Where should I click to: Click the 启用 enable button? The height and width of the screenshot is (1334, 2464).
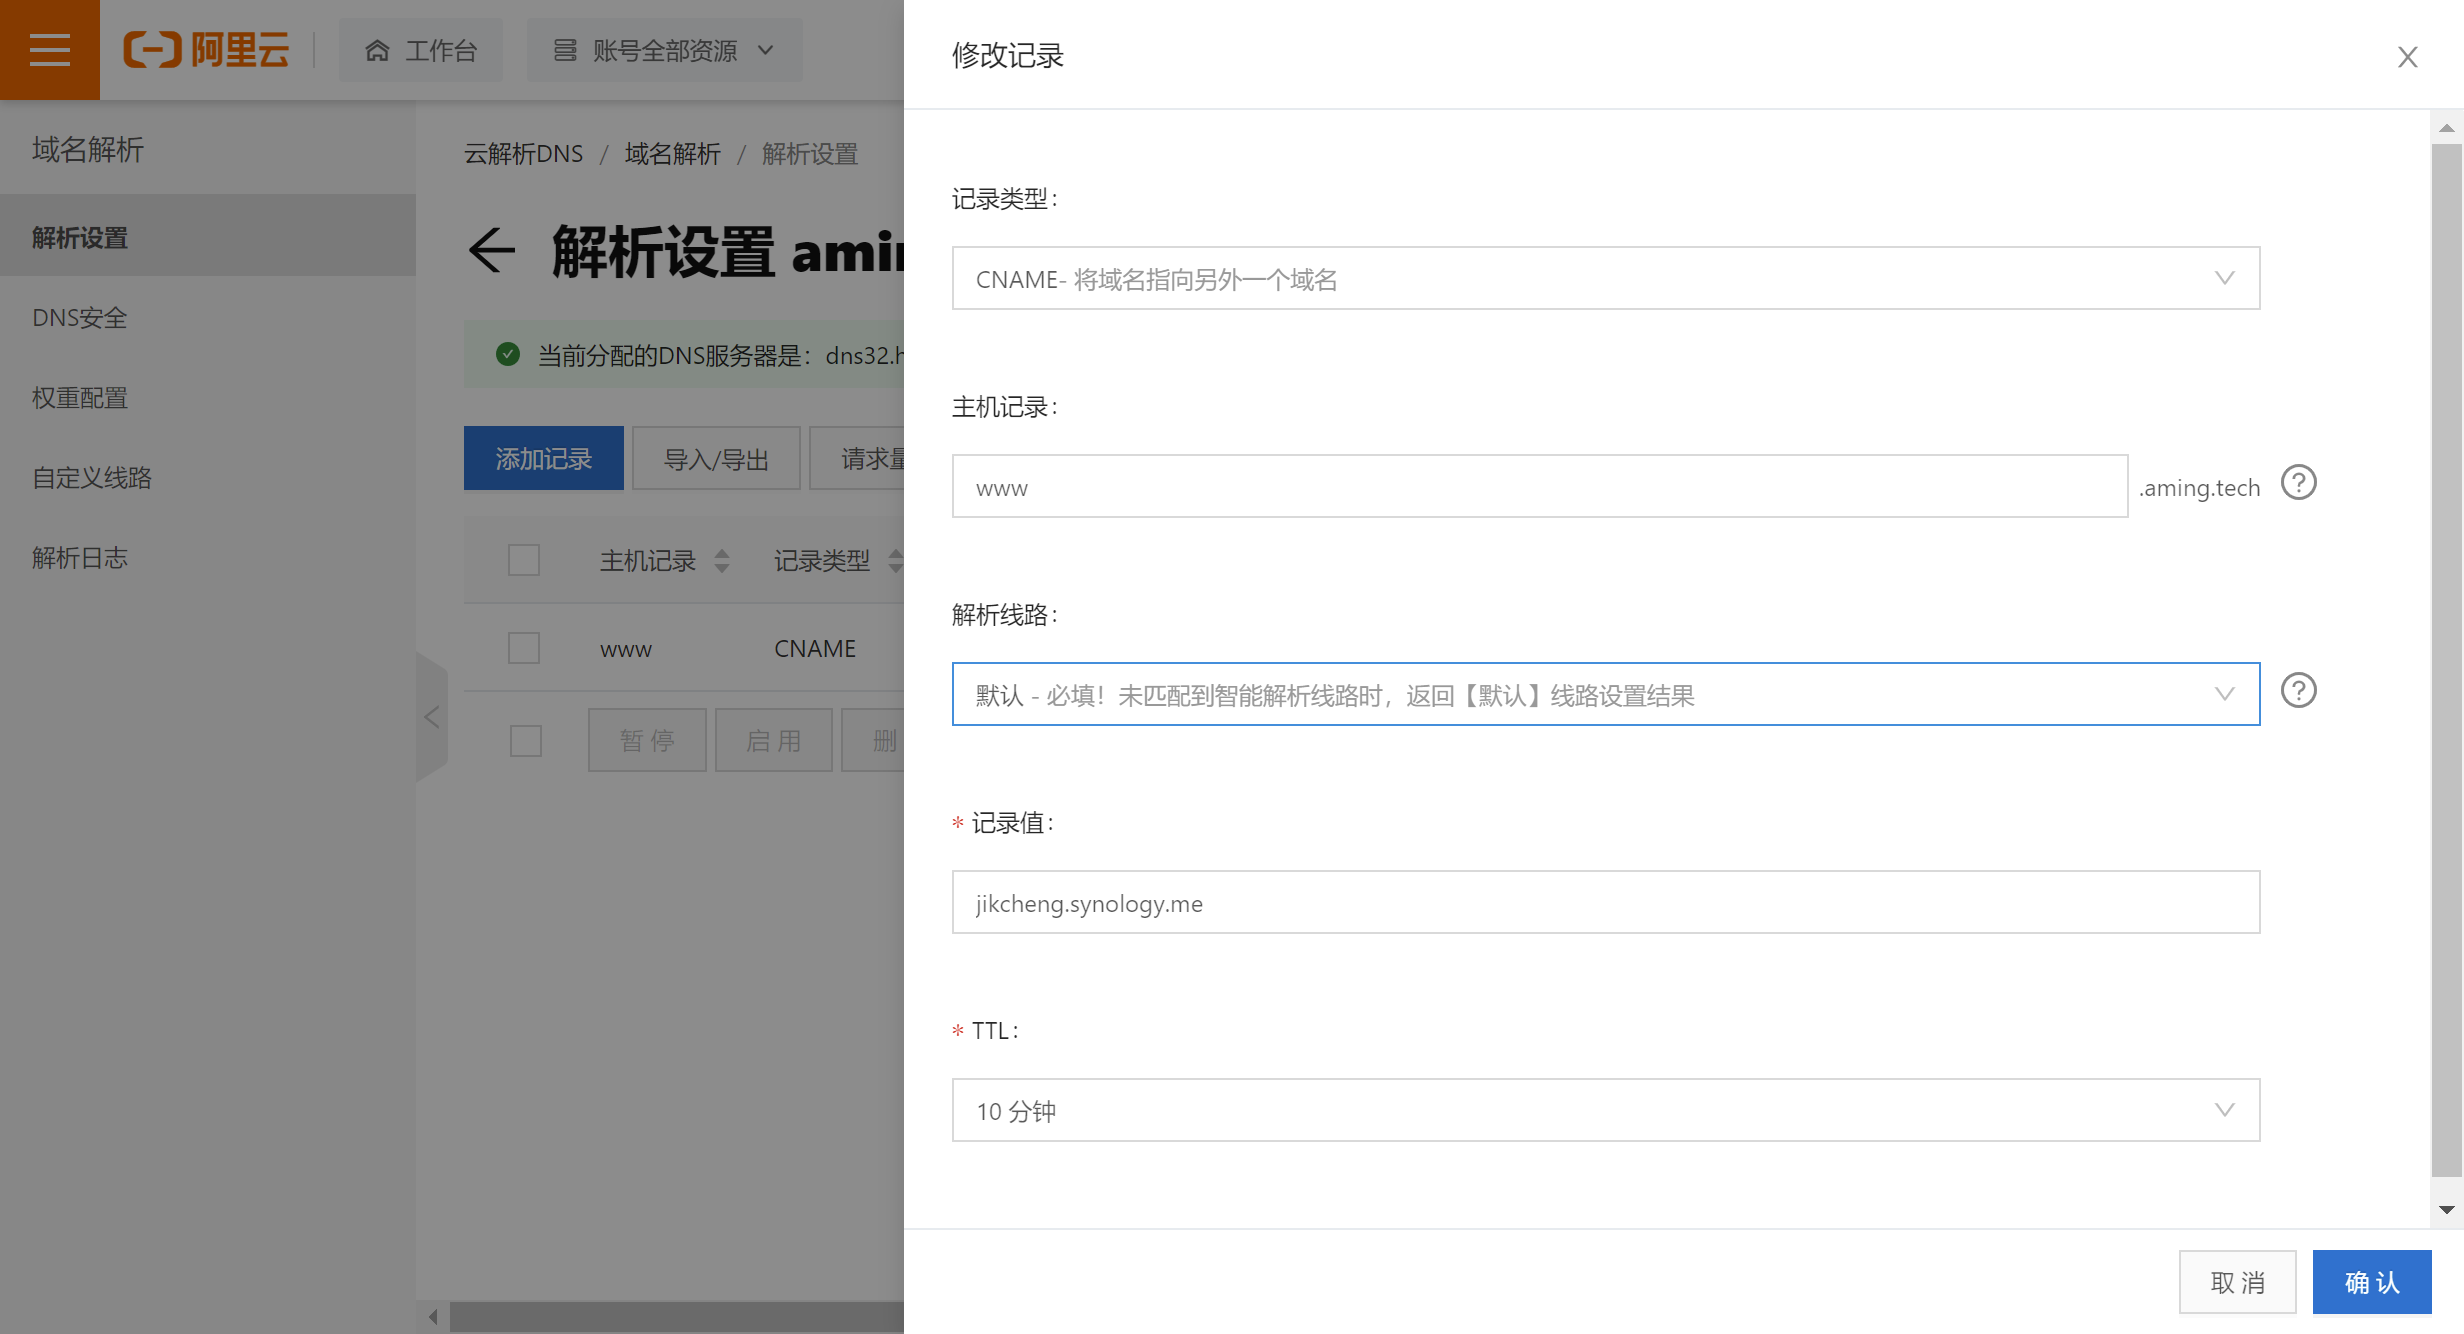coord(773,740)
